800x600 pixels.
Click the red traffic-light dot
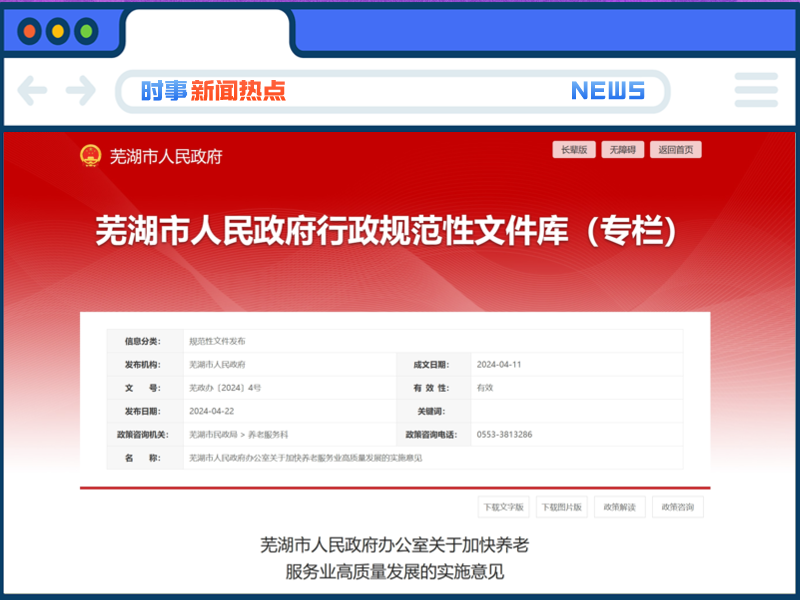(27, 29)
